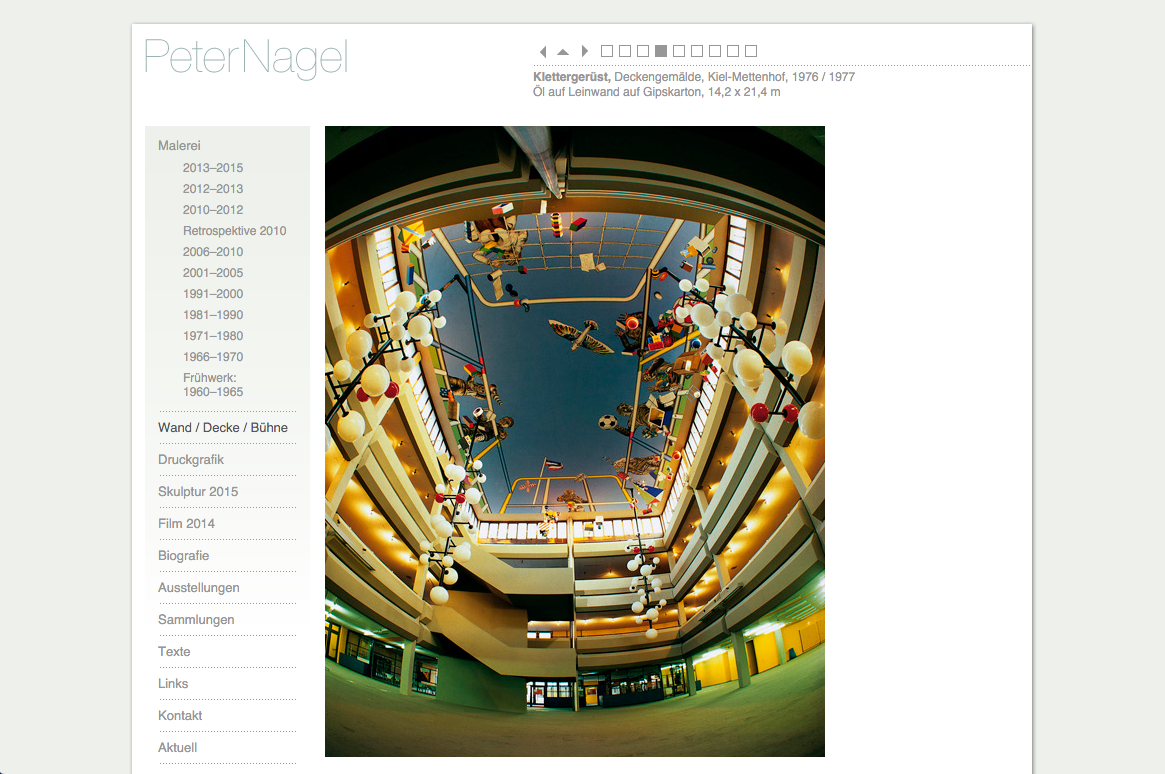Screen dimensions: 1165x774
Task: Open paintings from 1966–1970
Action: pos(213,357)
